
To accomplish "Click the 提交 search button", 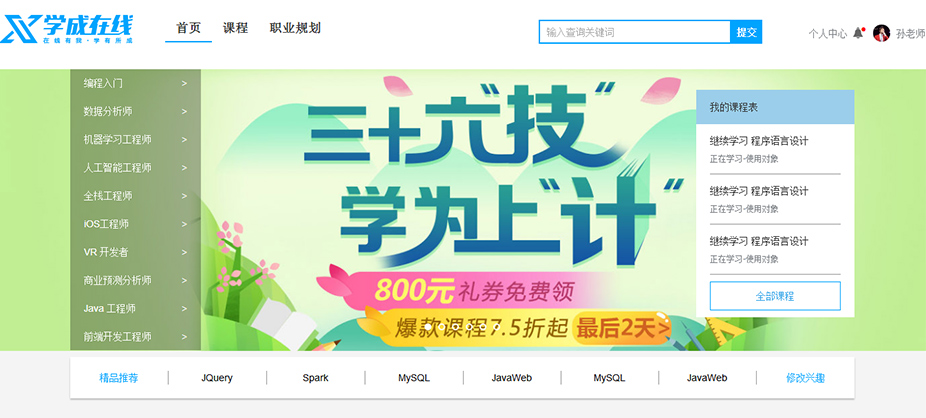I will [746, 32].
